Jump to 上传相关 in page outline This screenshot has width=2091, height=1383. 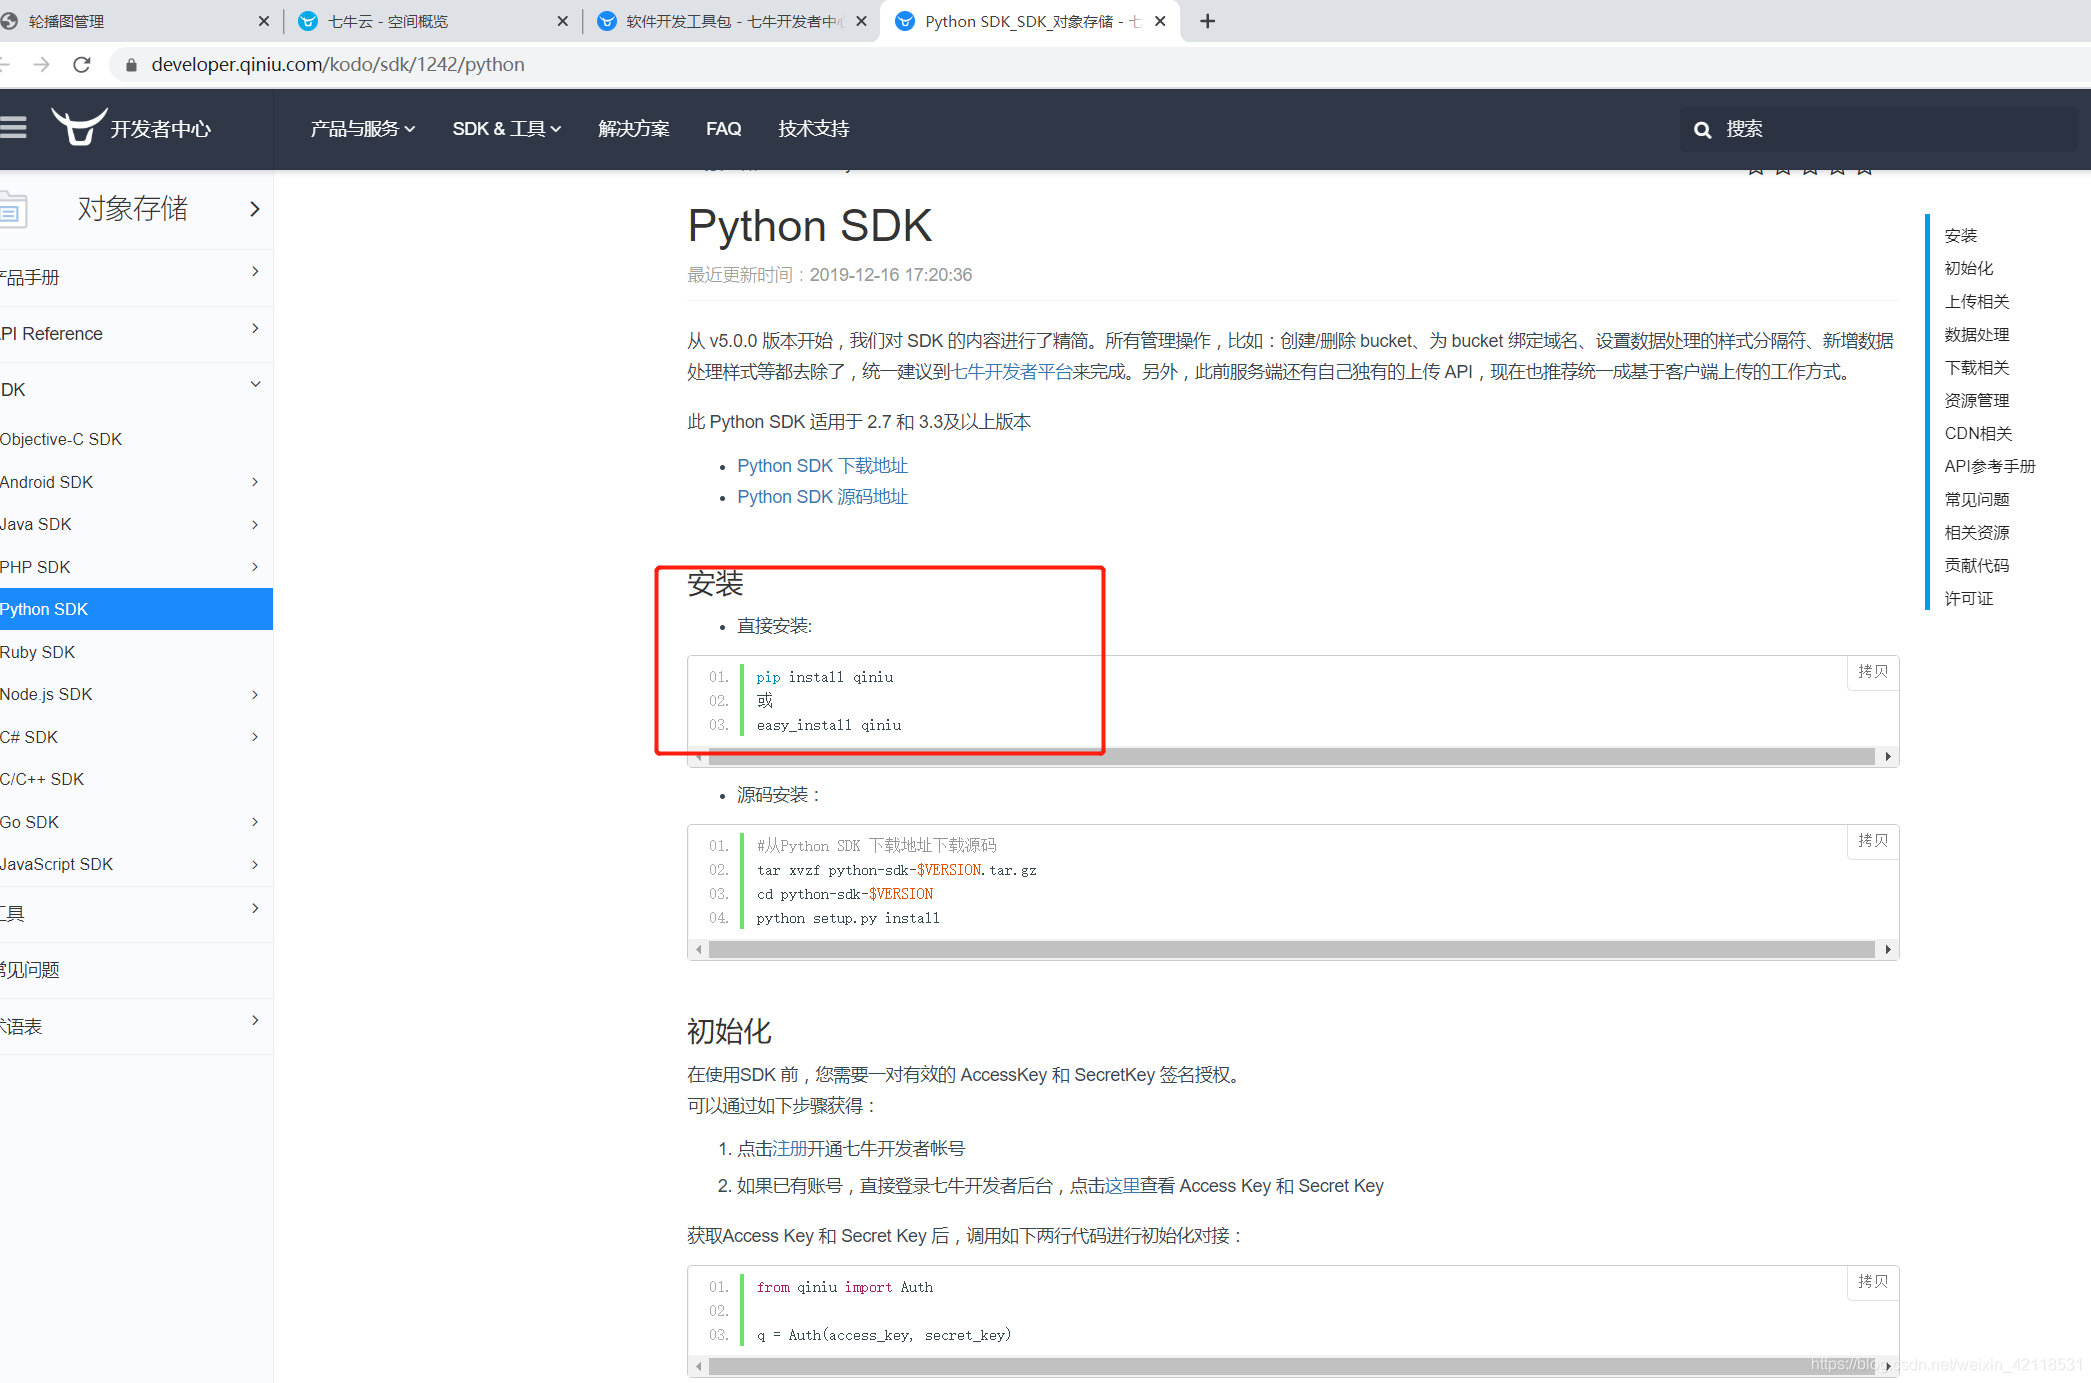pos(1976,302)
